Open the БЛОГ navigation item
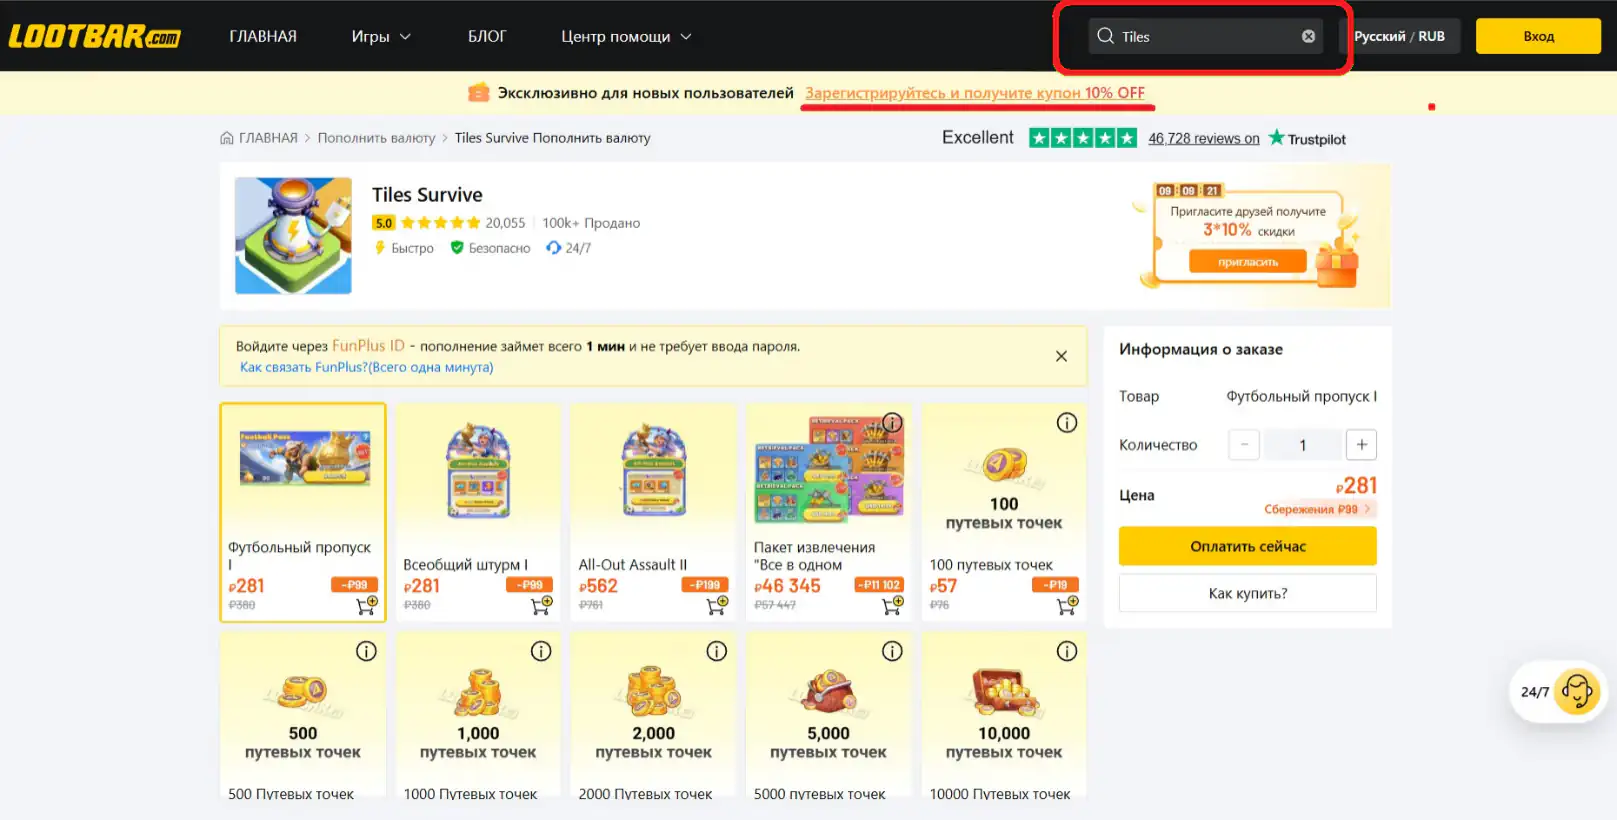Screen dimensions: 1617x820 point(487,37)
